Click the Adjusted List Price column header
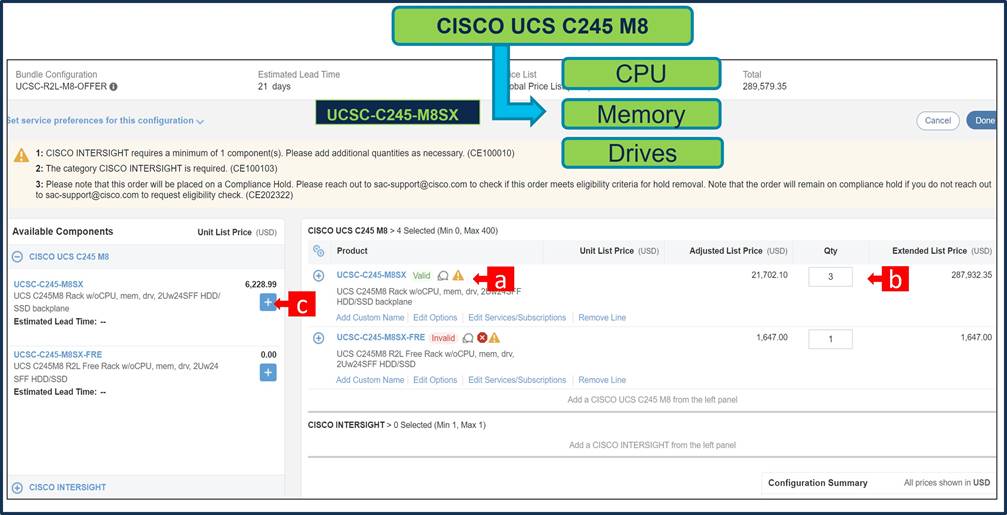 click(x=739, y=251)
